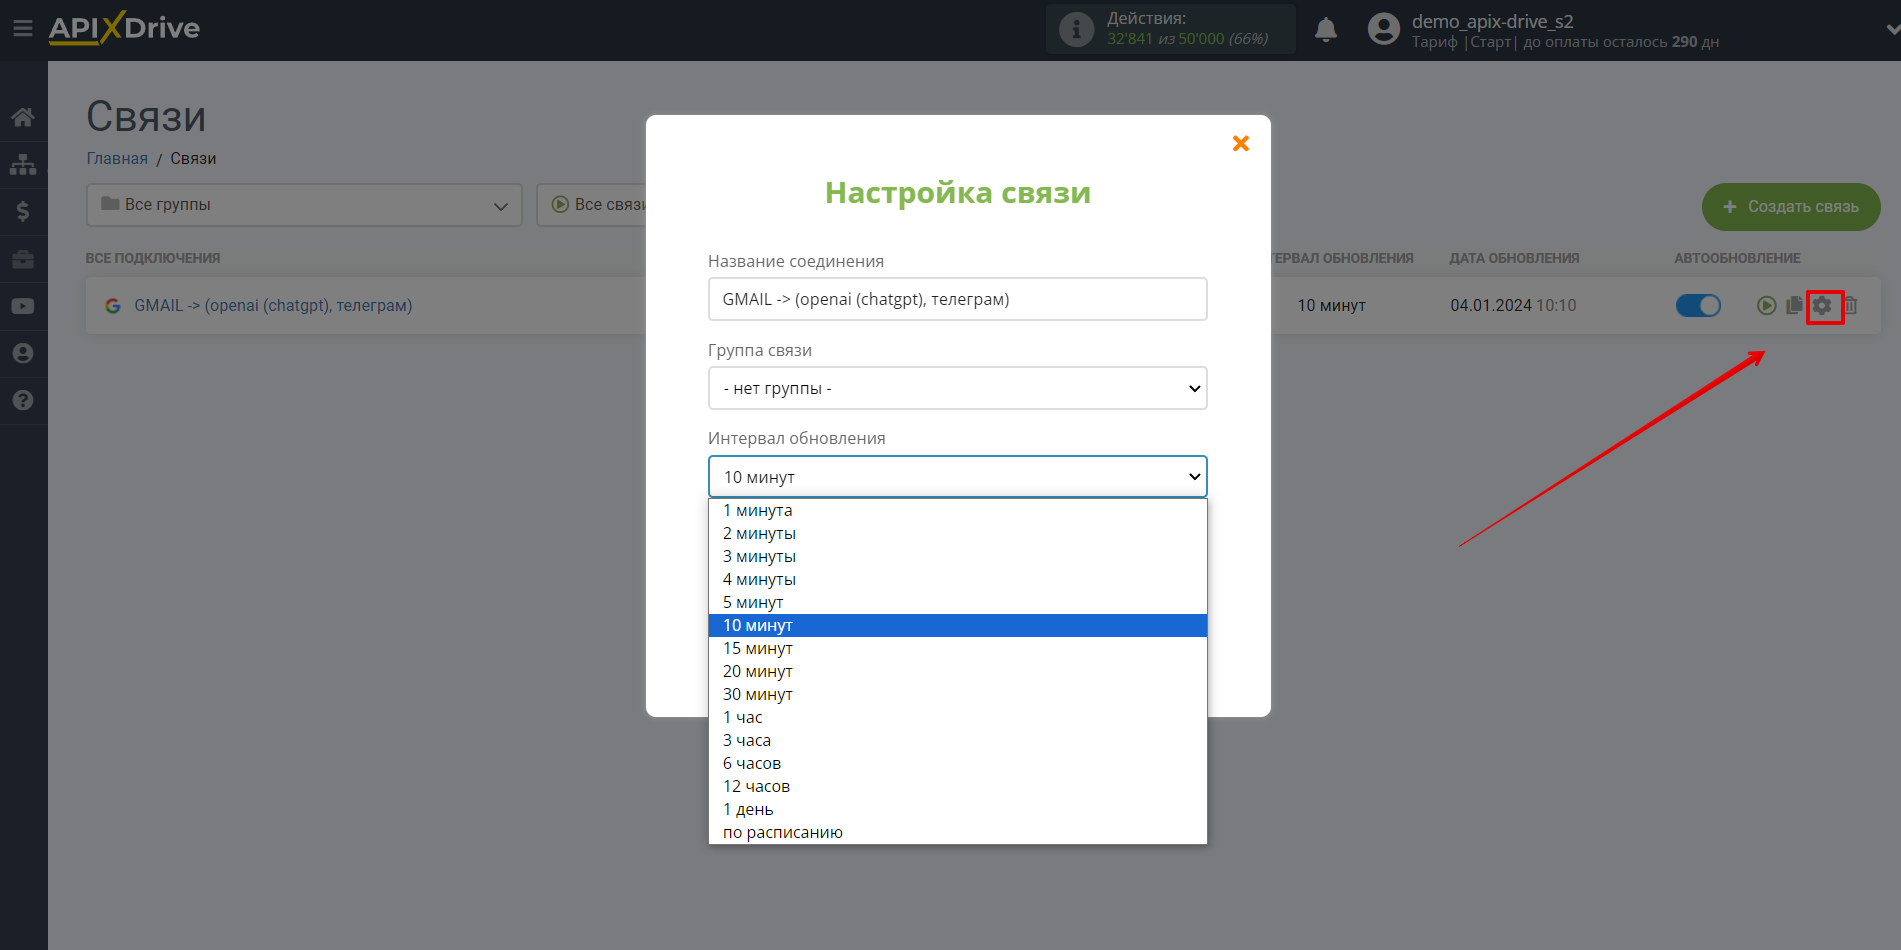This screenshot has width=1901, height=950.
Task: Select 1 час interval option
Action: (957, 717)
